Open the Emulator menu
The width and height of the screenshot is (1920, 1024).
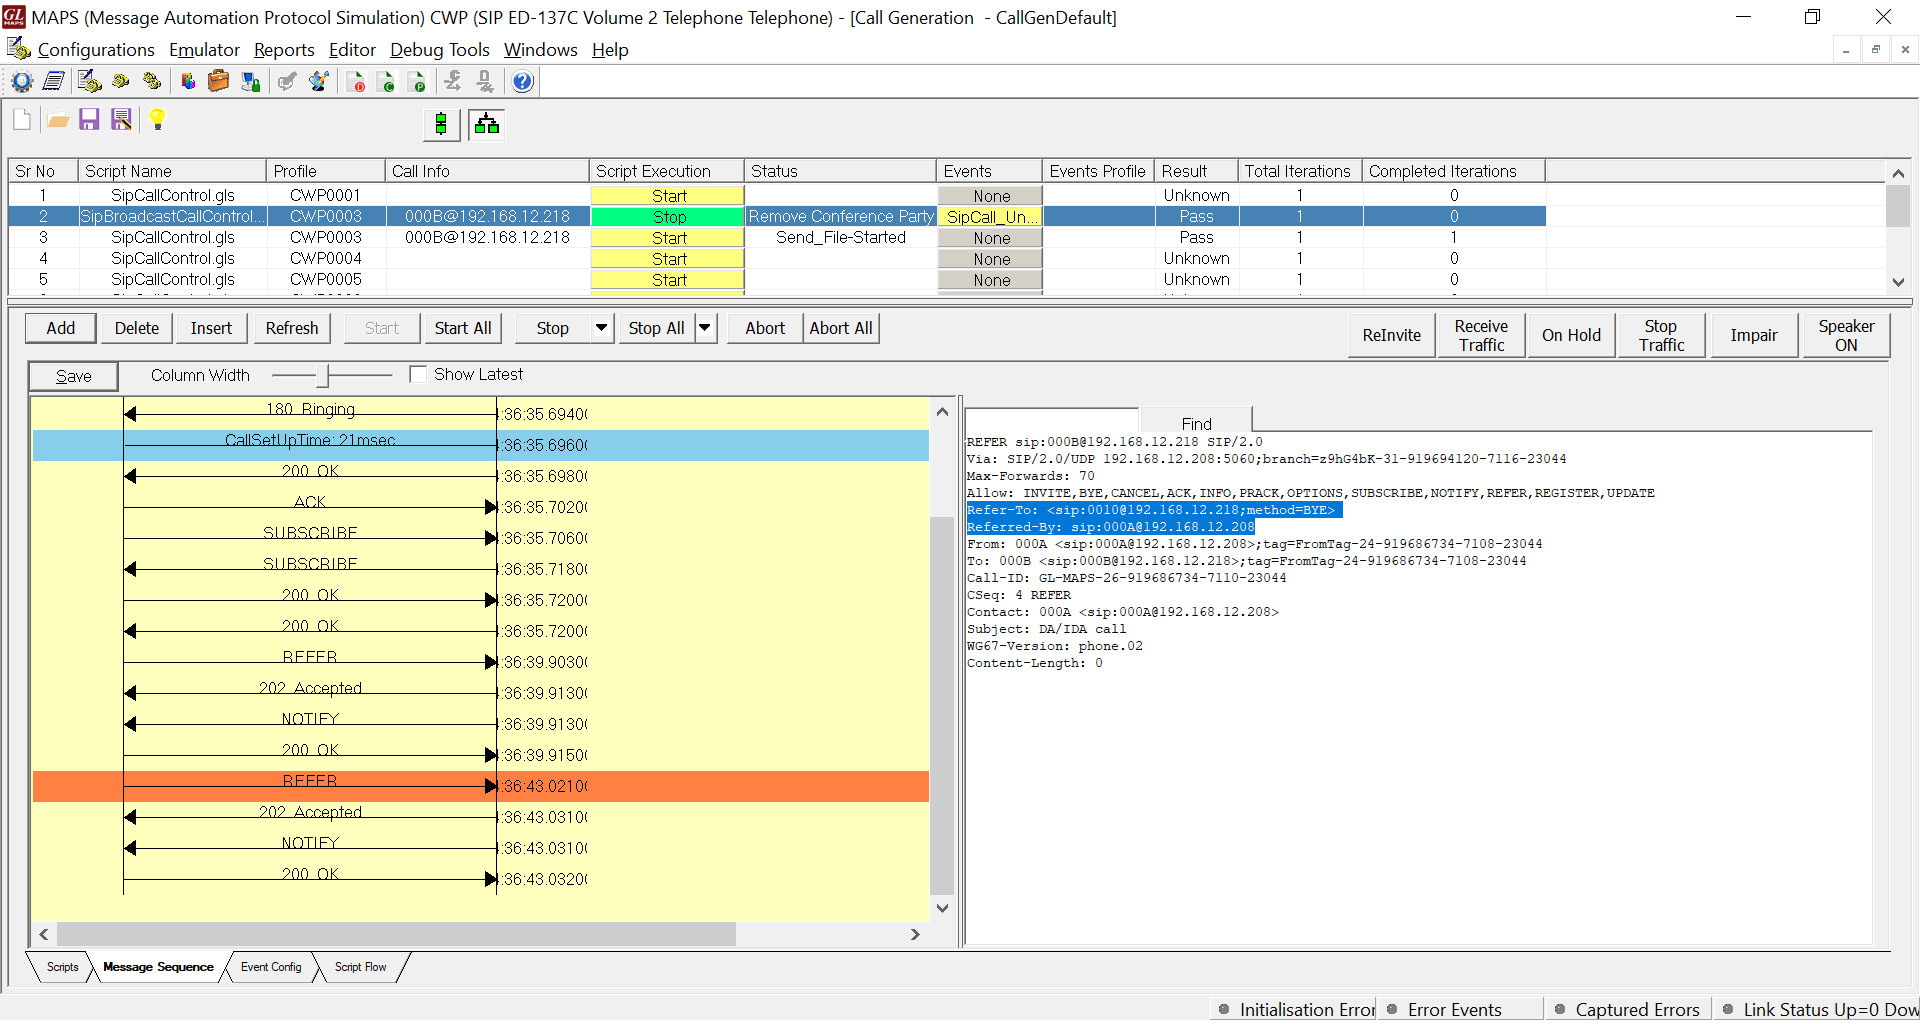[x=204, y=50]
